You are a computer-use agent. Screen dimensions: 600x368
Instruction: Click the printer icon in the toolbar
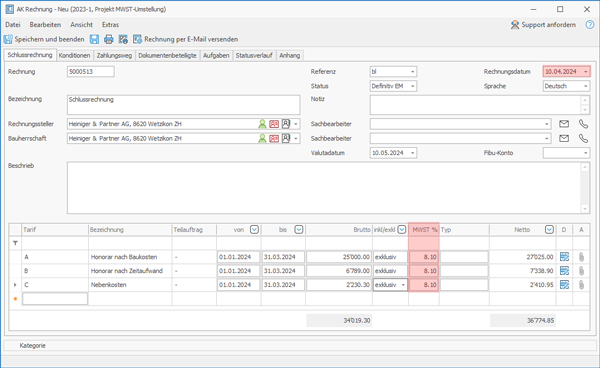(109, 39)
